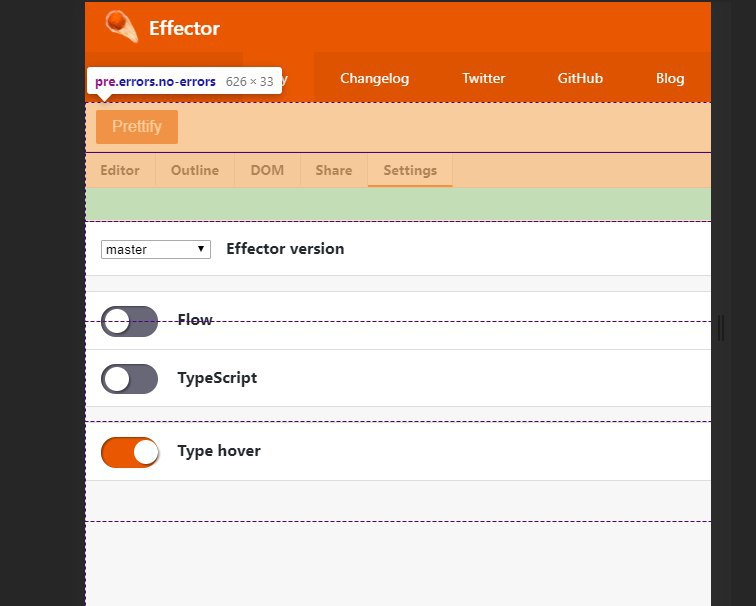
Task: Select the Settings tab
Action: point(410,170)
